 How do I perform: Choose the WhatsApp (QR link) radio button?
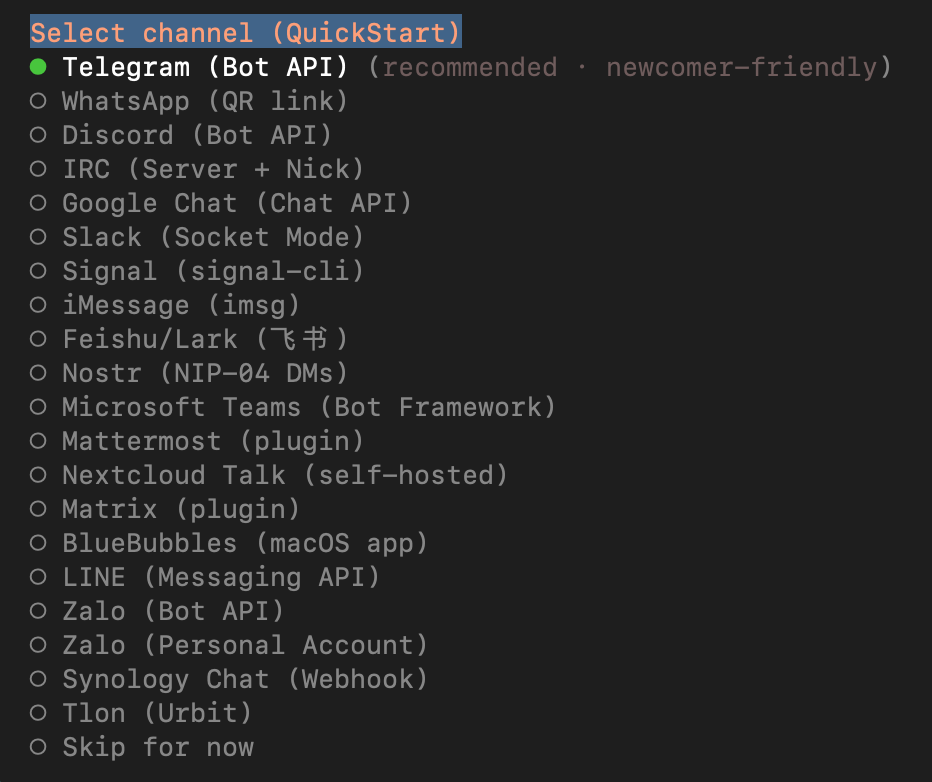tap(39, 101)
